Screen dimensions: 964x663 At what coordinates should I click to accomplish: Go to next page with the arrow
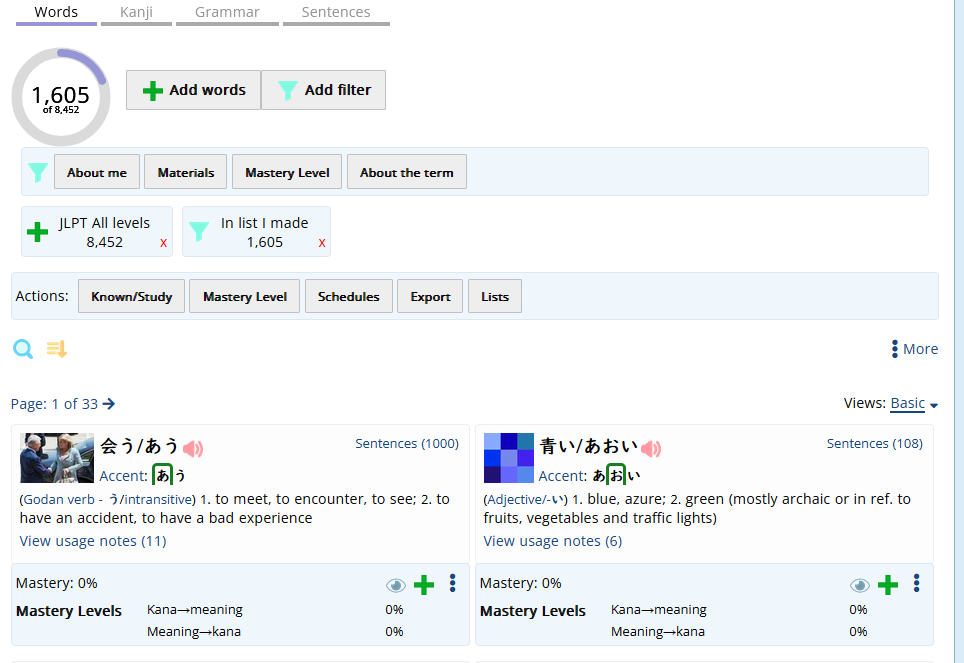point(109,403)
